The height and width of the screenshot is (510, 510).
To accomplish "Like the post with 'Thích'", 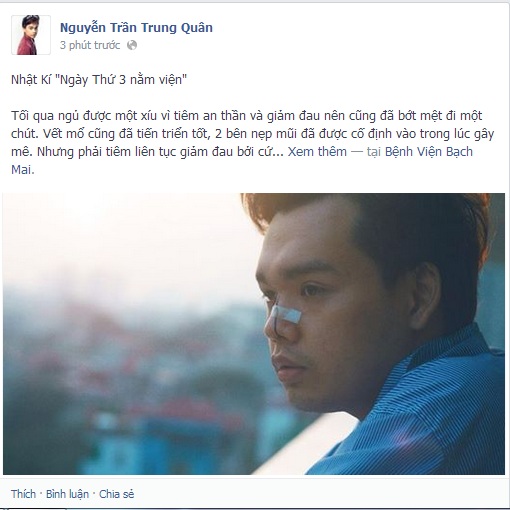I will [x=23, y=494].
